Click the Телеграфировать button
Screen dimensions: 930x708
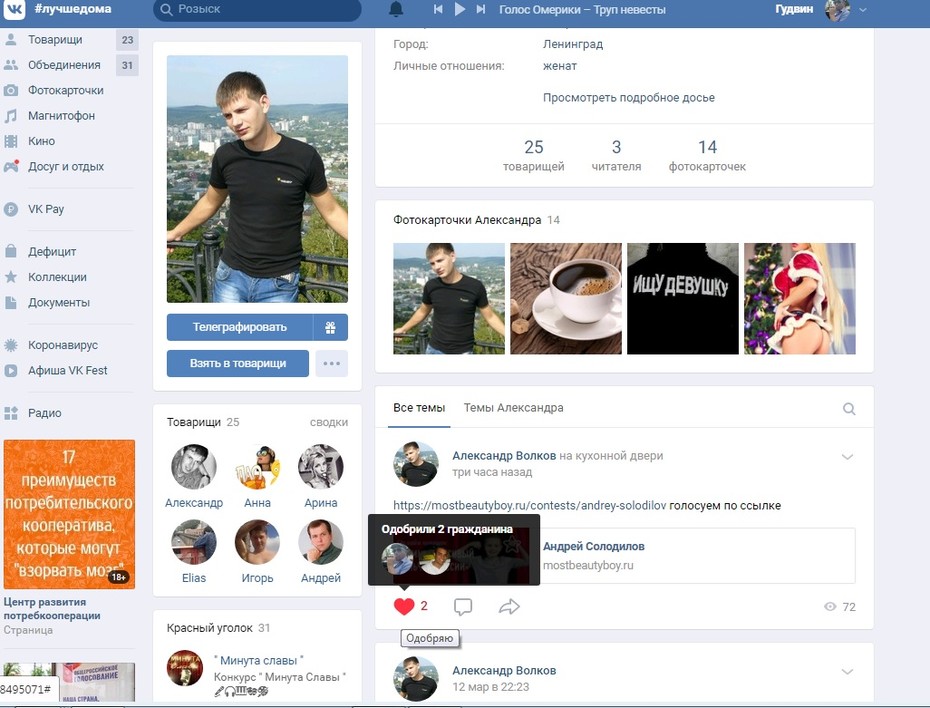coord(240,327)
